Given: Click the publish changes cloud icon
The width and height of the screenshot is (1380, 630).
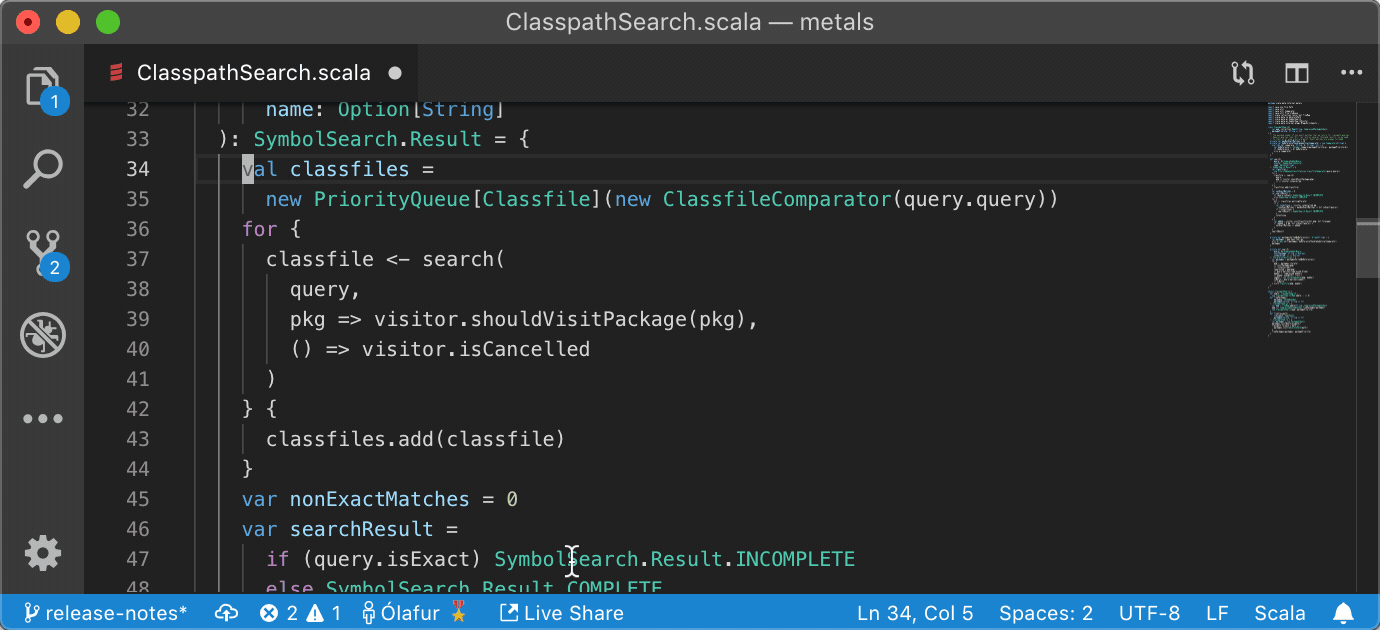Looking at the screenshot, I should [227, 613].
